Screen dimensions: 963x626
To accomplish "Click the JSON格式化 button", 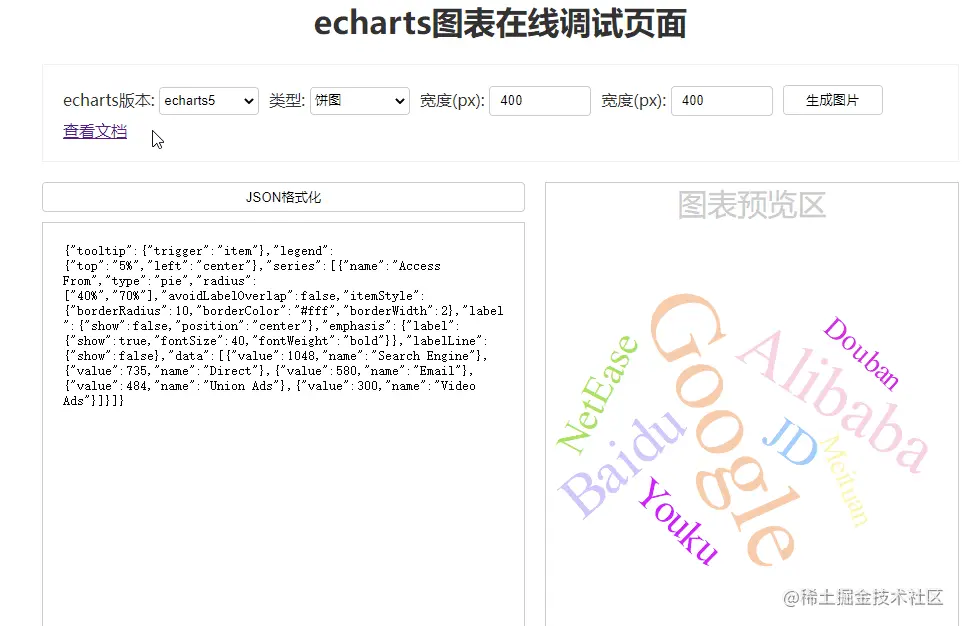I will click(x=283, y=197).
